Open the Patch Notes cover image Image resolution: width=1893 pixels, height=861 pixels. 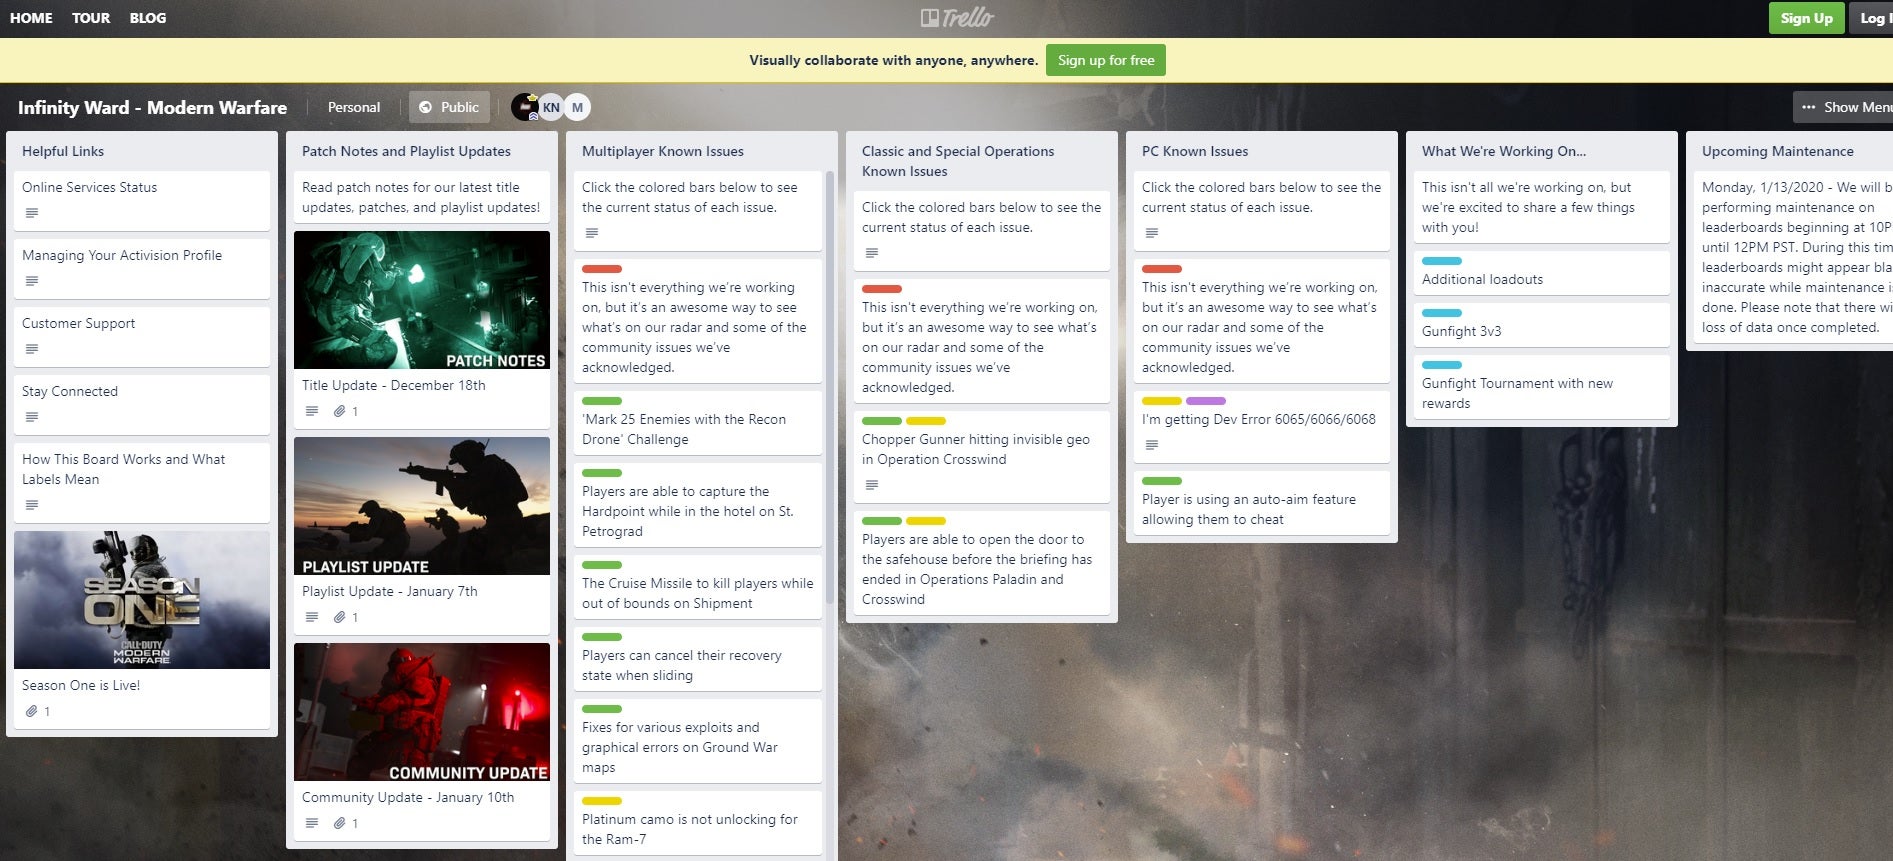coord(422,300)
